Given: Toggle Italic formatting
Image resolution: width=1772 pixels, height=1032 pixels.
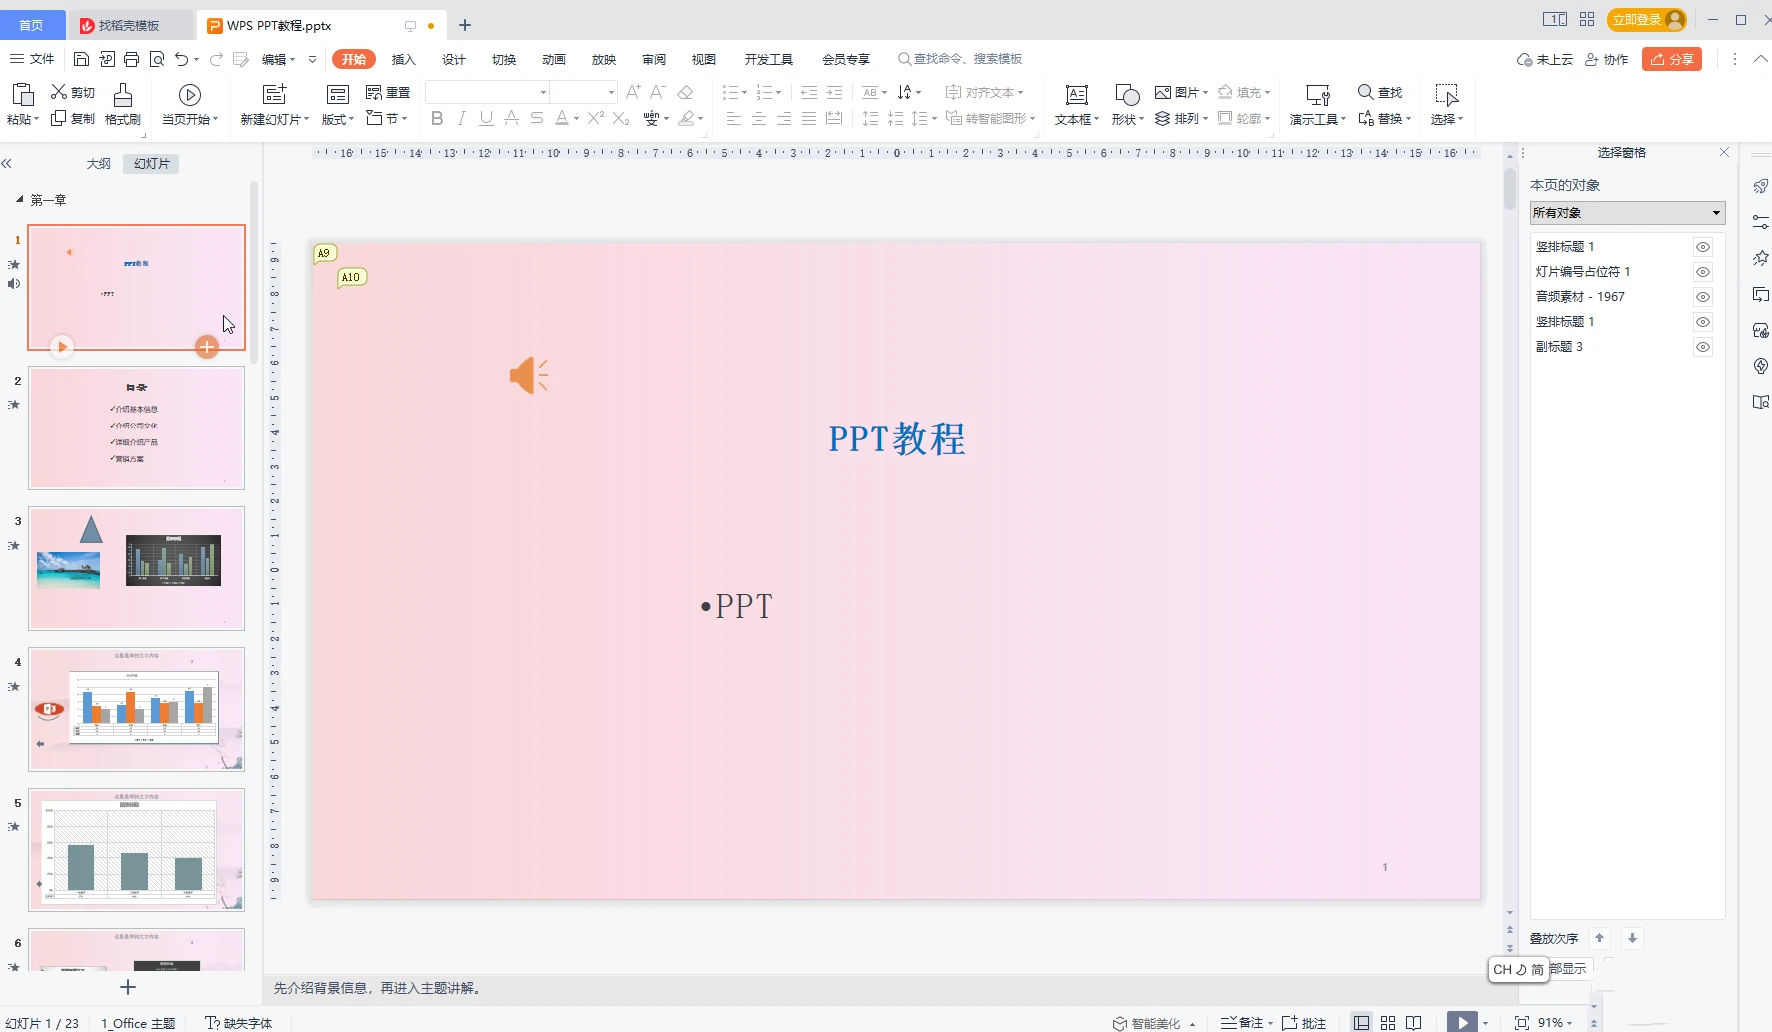Looking at the screenshot, I should pyautogui.click(x=461, y=118).
